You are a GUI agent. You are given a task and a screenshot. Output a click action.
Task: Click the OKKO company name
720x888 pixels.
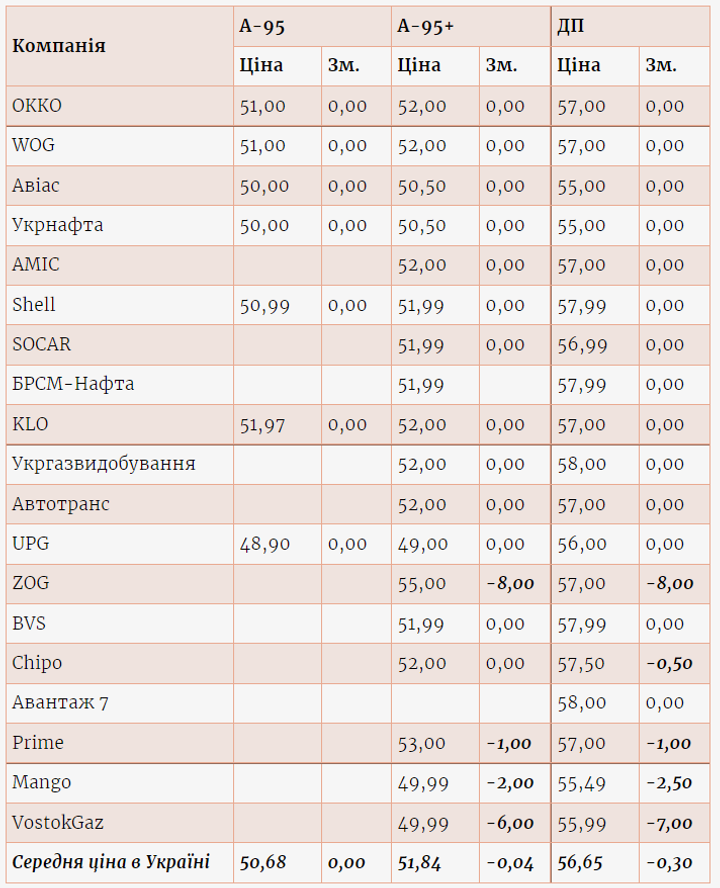[x=37, y=105]
